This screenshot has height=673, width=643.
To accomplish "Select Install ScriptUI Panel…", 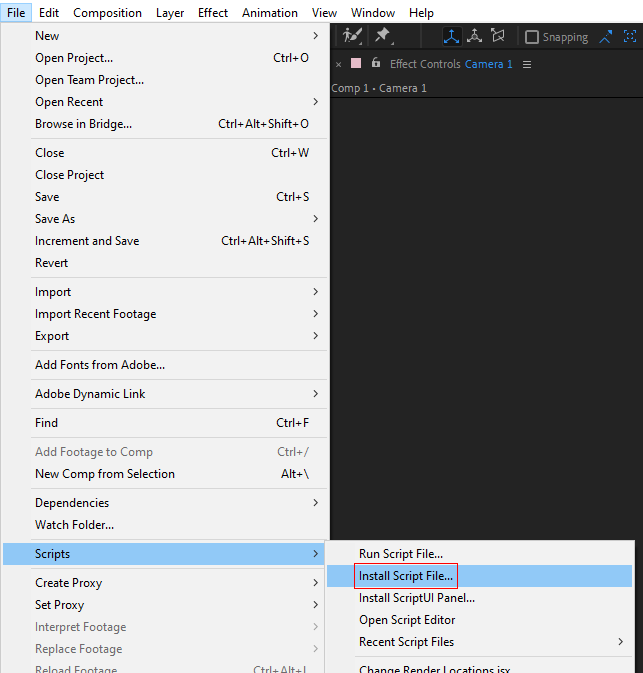I will (479, 598).
